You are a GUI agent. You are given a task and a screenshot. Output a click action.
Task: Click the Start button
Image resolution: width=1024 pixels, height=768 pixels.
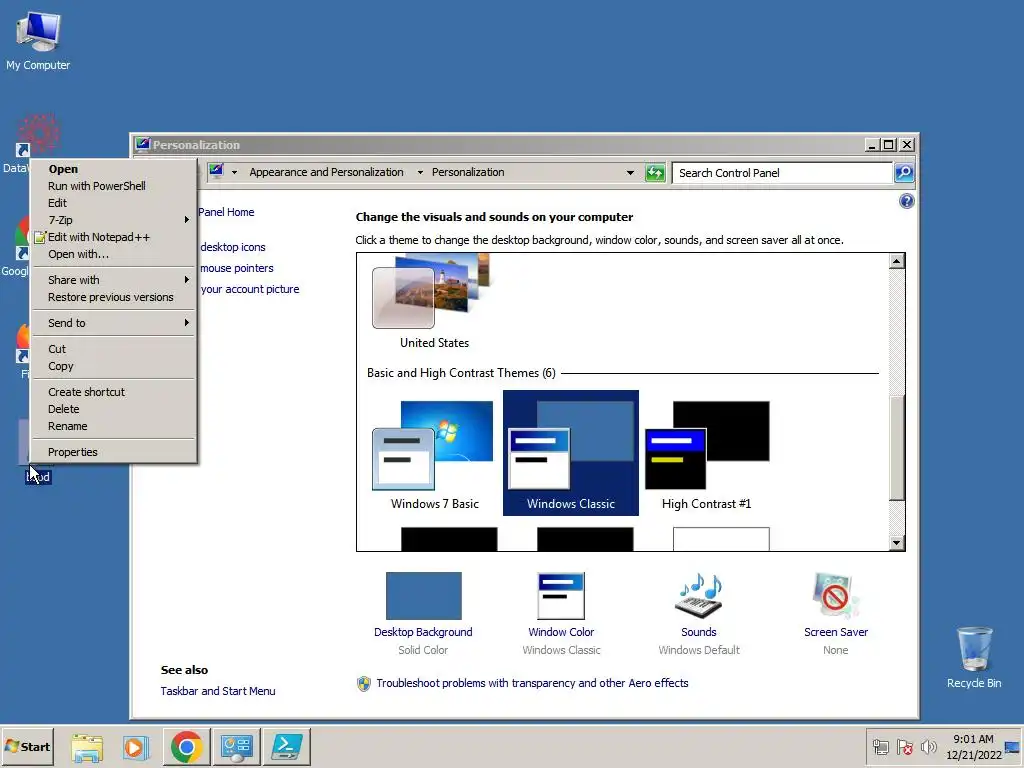coord(27,746)
